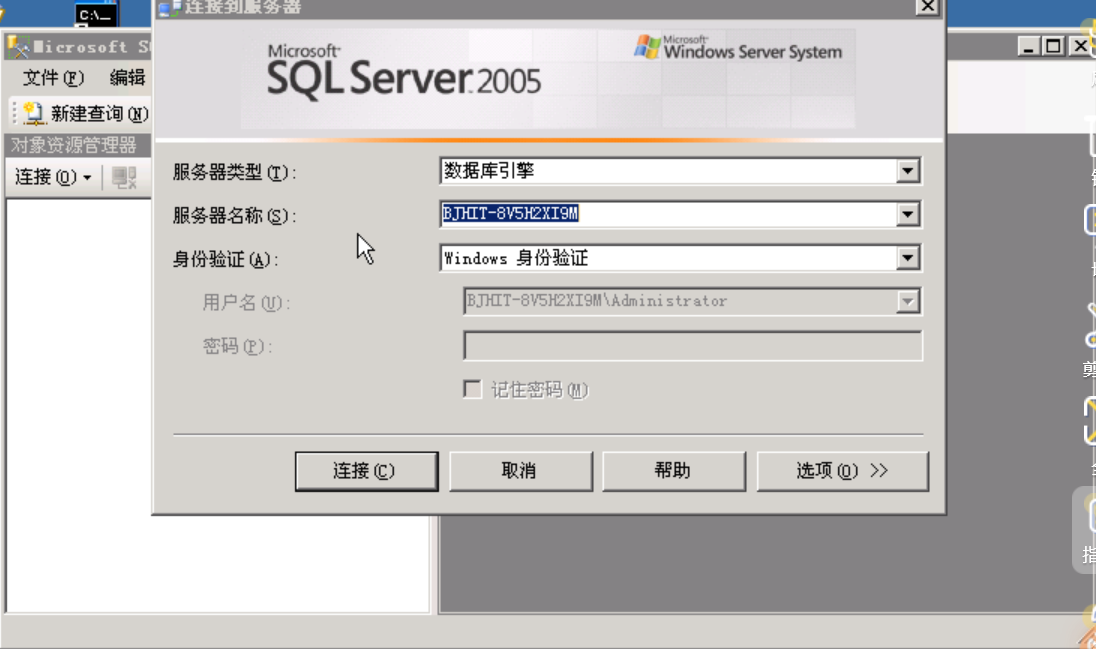Click the 新建查询(N) toolbar button
Viewport: 1096px width, 649px height.
(85, 113)
